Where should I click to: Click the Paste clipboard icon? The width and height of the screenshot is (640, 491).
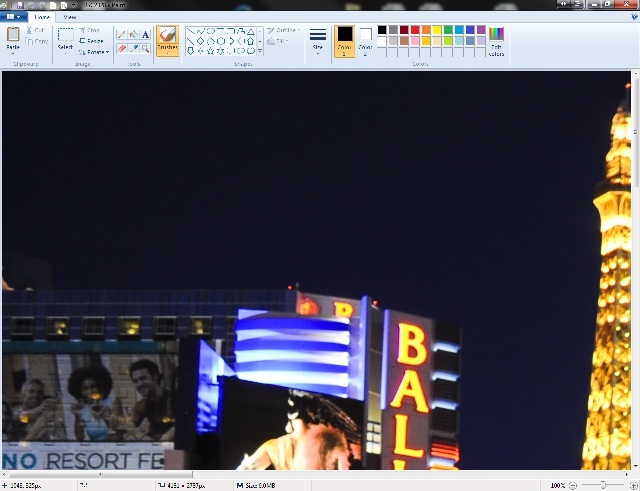click(x=13, y=34)
